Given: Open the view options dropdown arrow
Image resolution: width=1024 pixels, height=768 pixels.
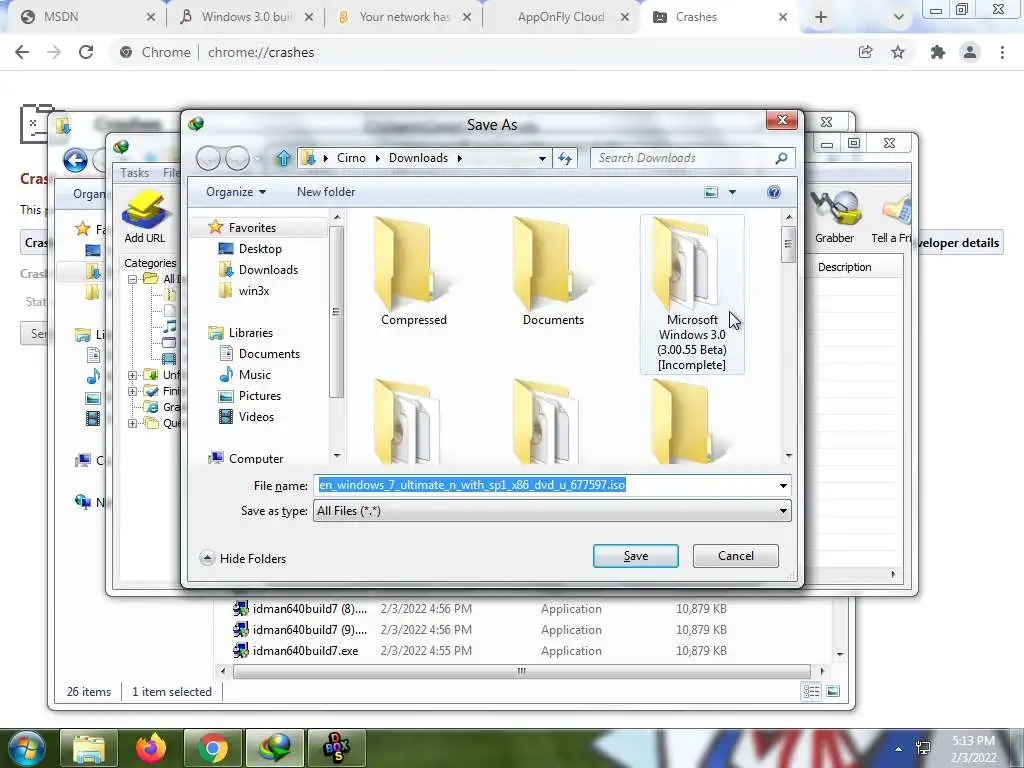Looking at the screenshot, I should click(x=732, y=192).
